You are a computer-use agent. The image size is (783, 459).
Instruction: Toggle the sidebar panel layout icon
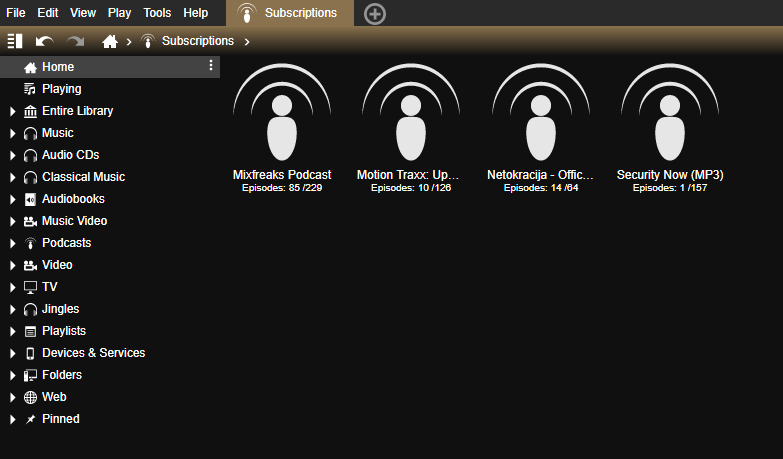click(x=14, y=41)
